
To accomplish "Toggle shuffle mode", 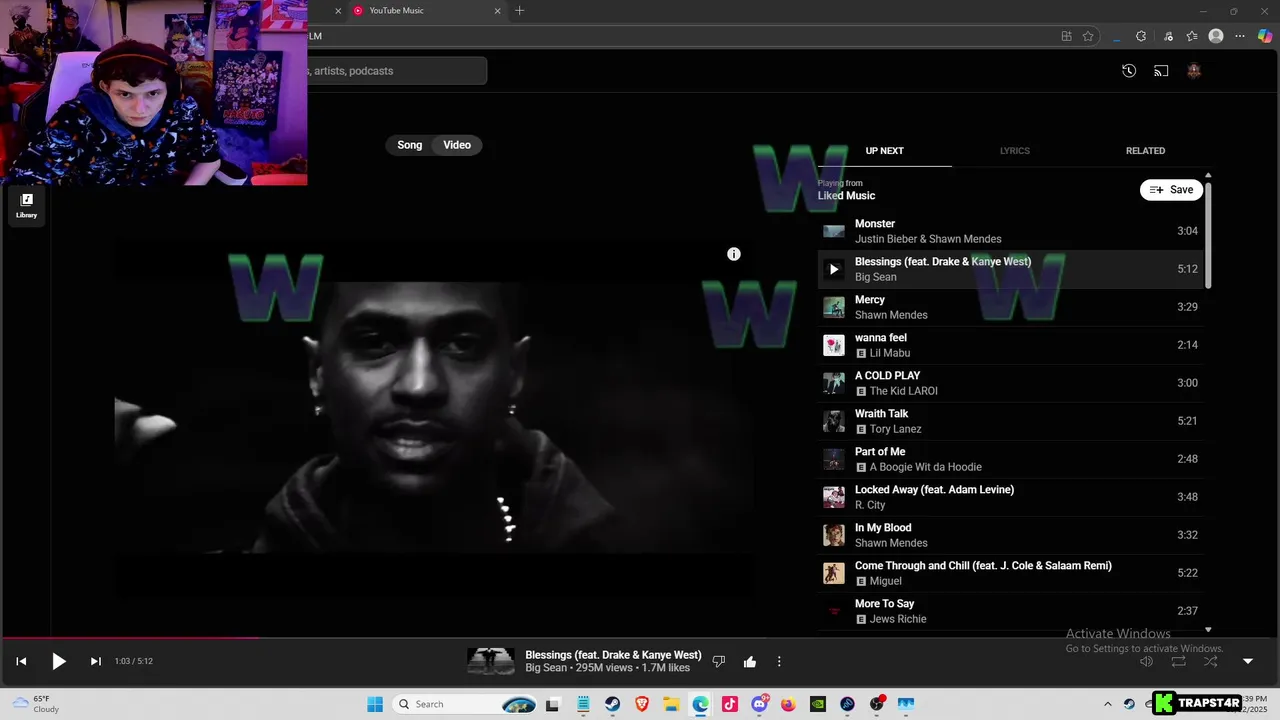I will (x=1211, y=661).
